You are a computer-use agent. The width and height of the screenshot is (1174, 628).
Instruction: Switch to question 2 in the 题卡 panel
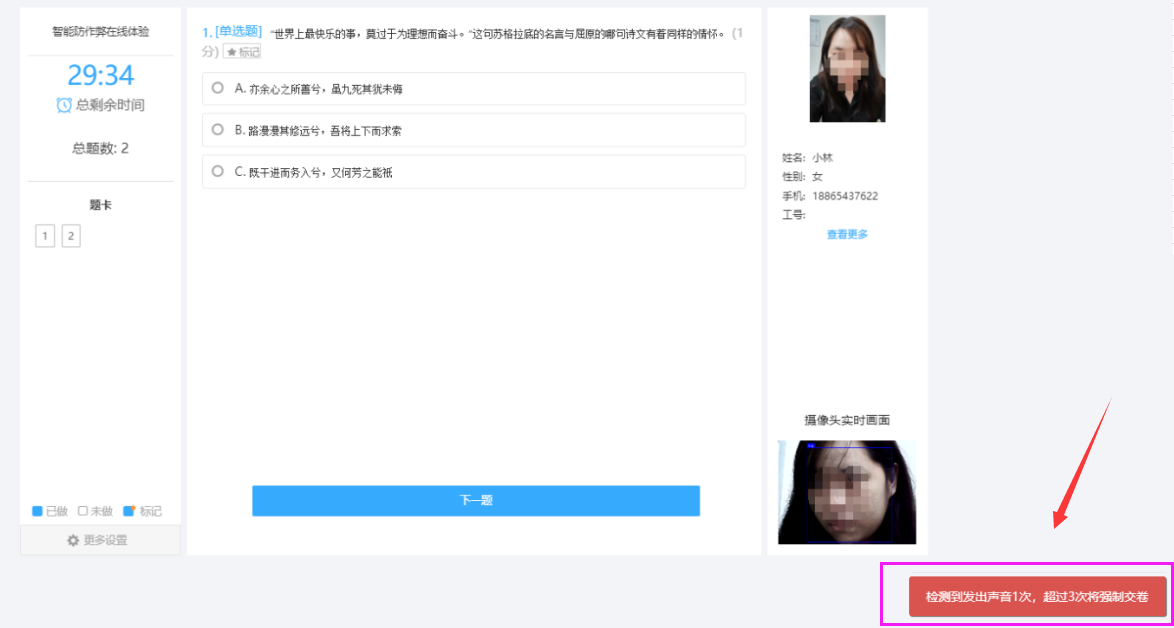coord(72,235)
